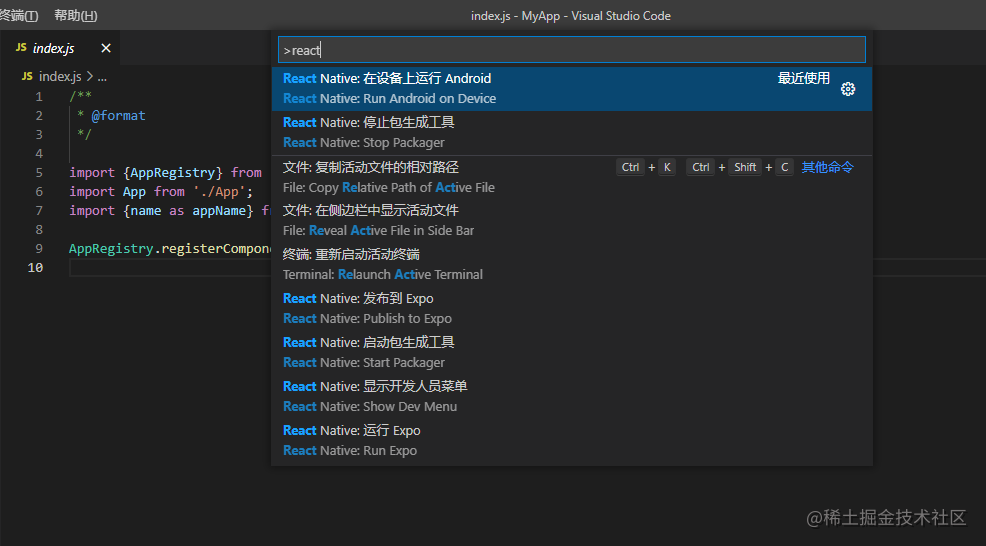Open the 帮助(H) menu

coord(75,15)
